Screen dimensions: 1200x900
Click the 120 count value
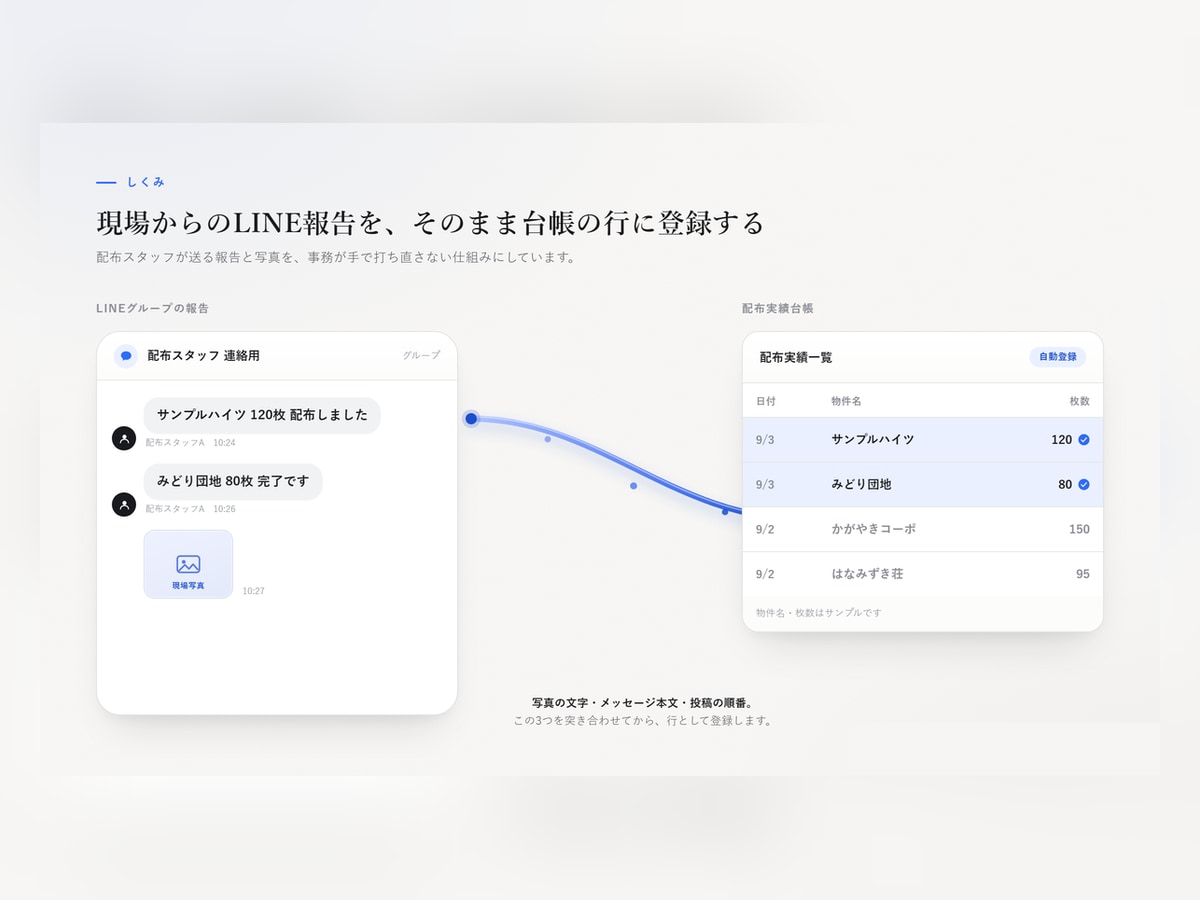(1061, 439)
